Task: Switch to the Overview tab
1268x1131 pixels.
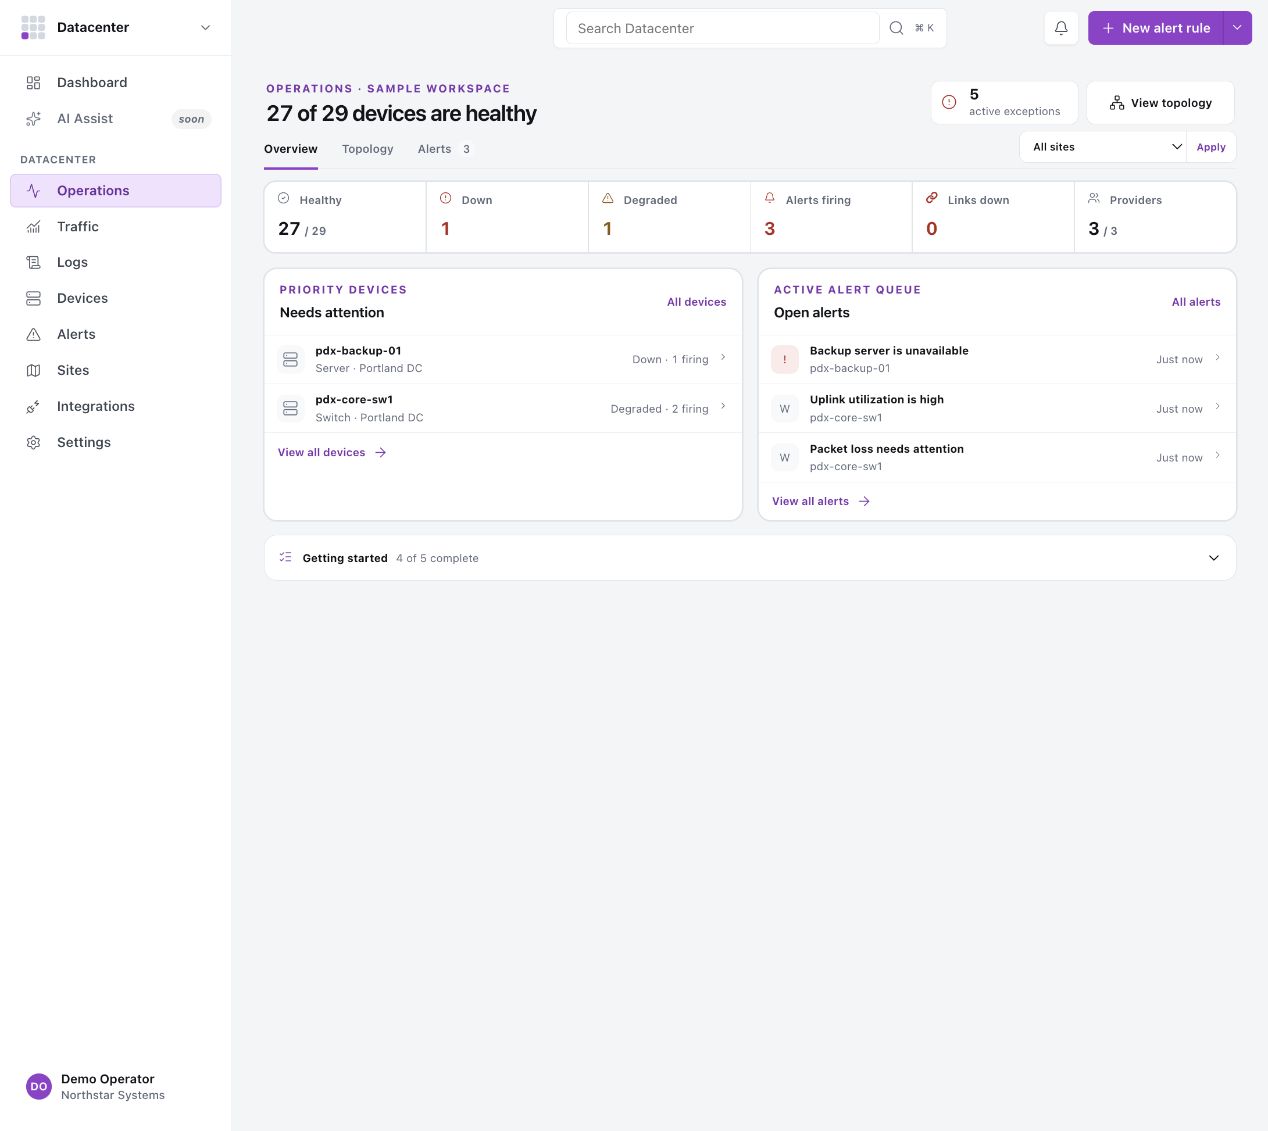Action: click(291, 149)
